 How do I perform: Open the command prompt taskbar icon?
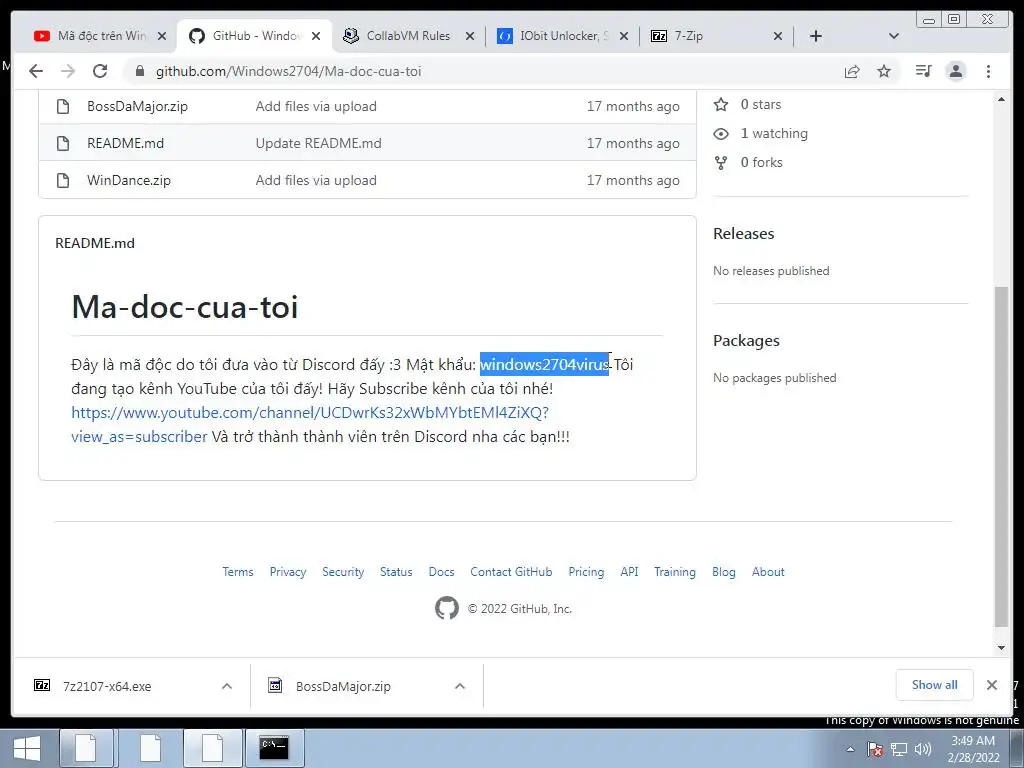pyautogui.click(x=273, y=748)
